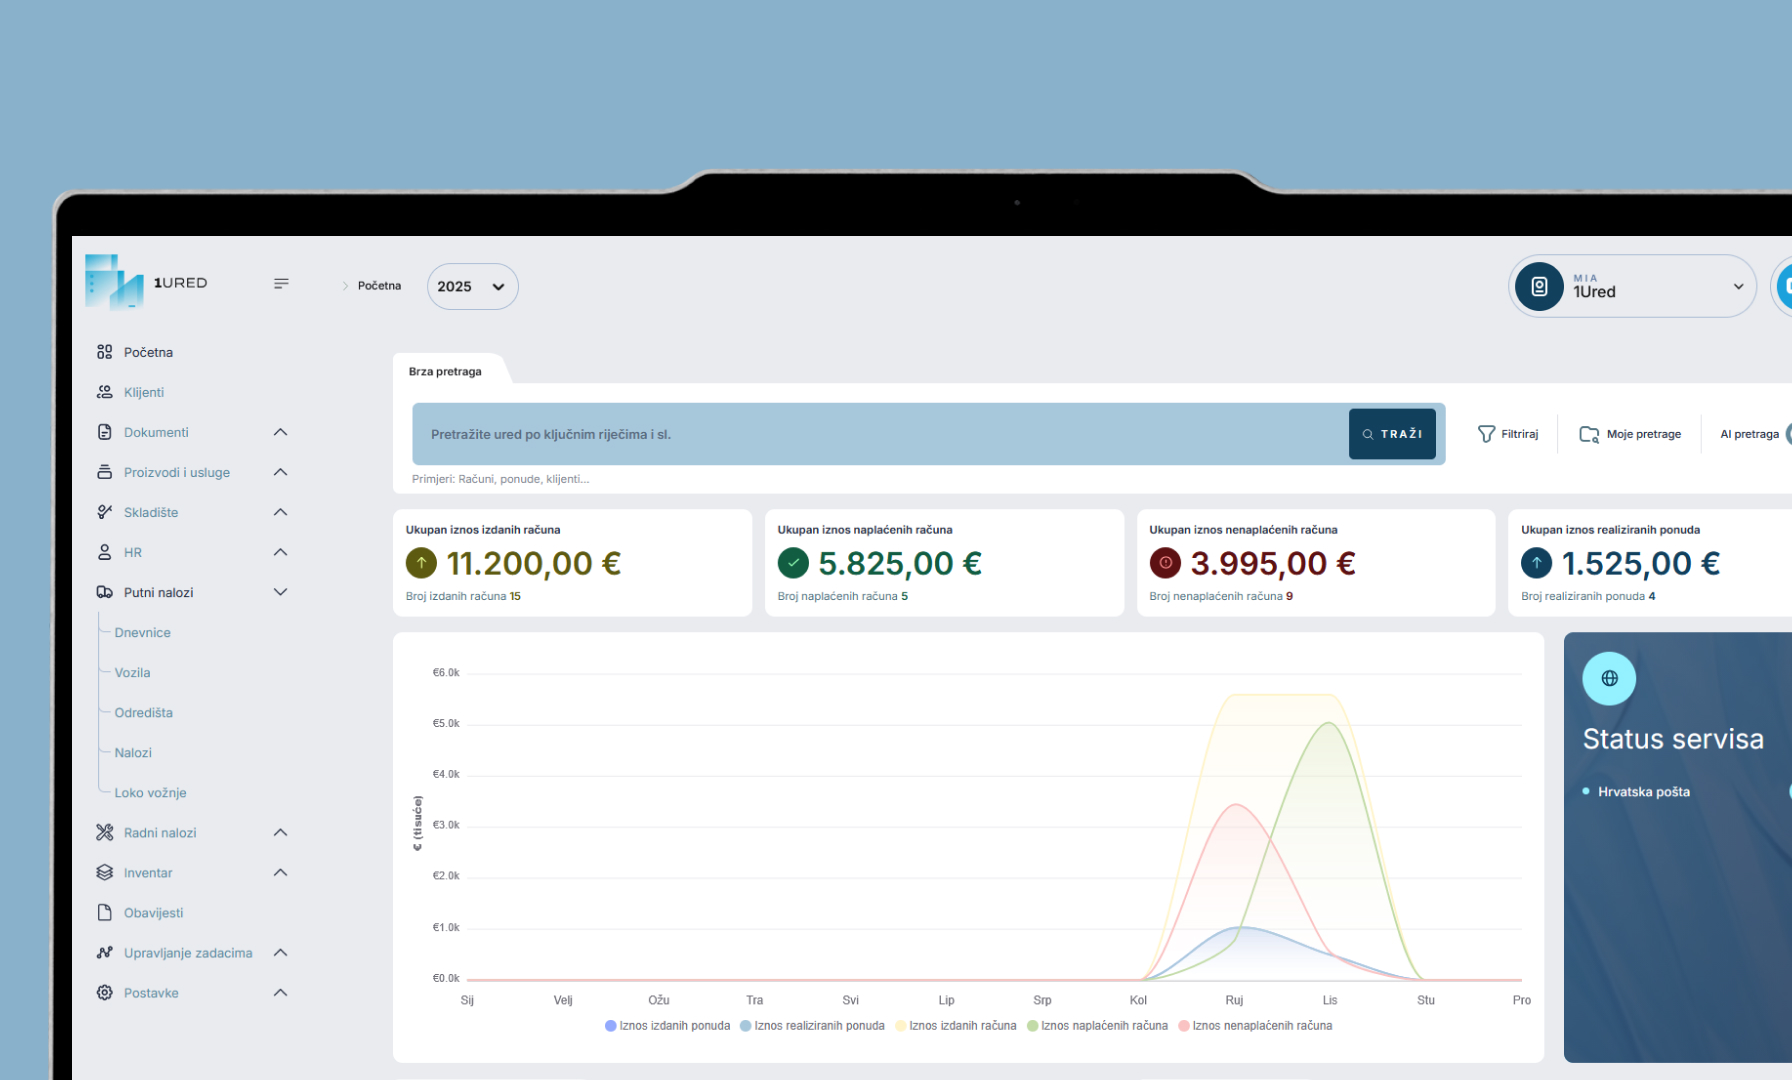
Task: Click the MIA 1Ured avatar icon
Action: coord(1539,287)
